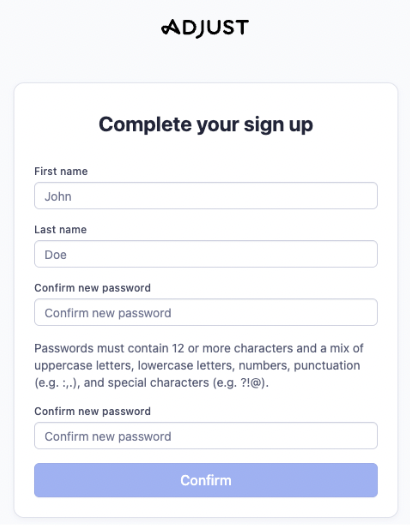Image resolution: width=410 pixels, height=526 pixels.
Task: Click Confirm new password label below requirements text
Action: click(x=92, y=412)
